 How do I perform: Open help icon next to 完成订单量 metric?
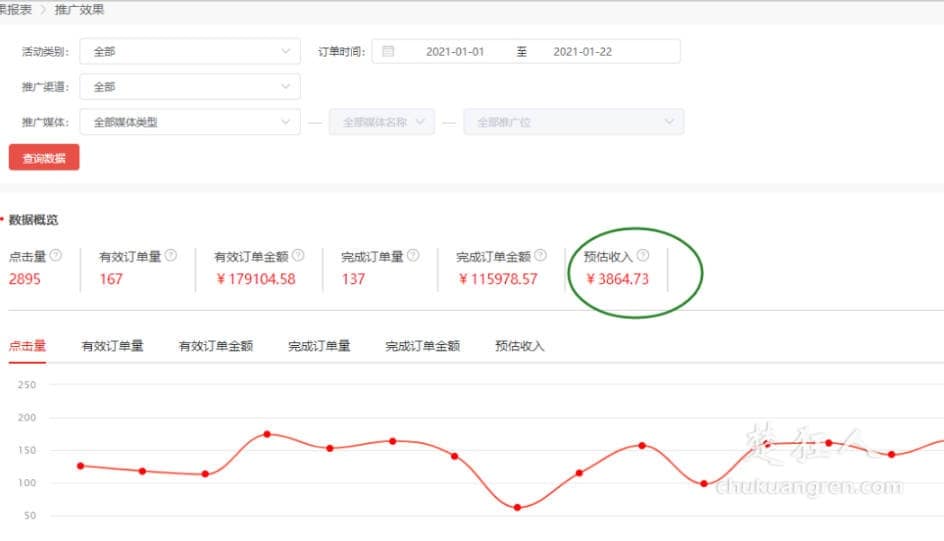413,255
